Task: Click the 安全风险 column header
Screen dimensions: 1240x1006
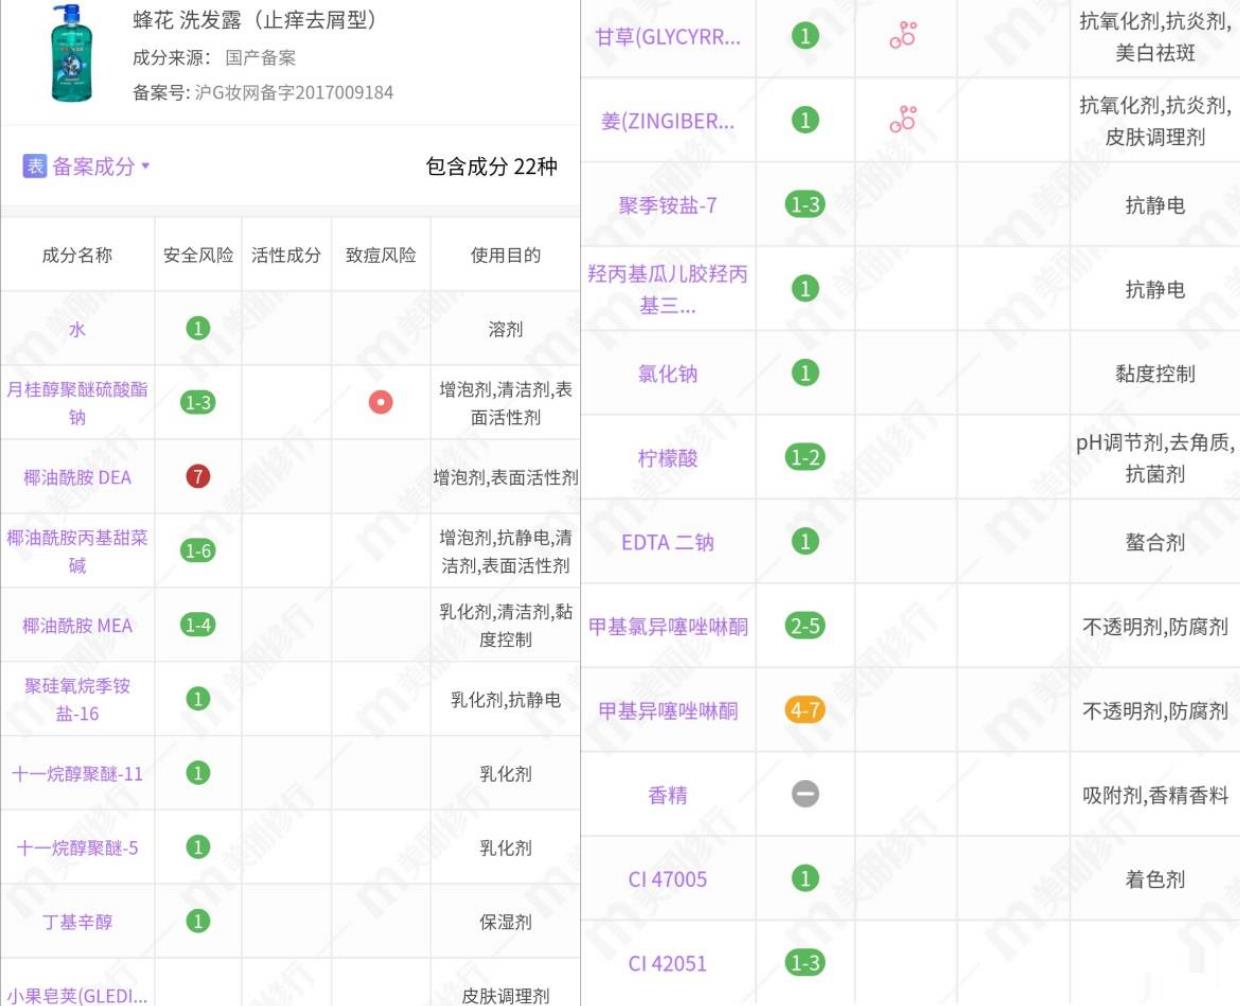Action: click(198, 255)
